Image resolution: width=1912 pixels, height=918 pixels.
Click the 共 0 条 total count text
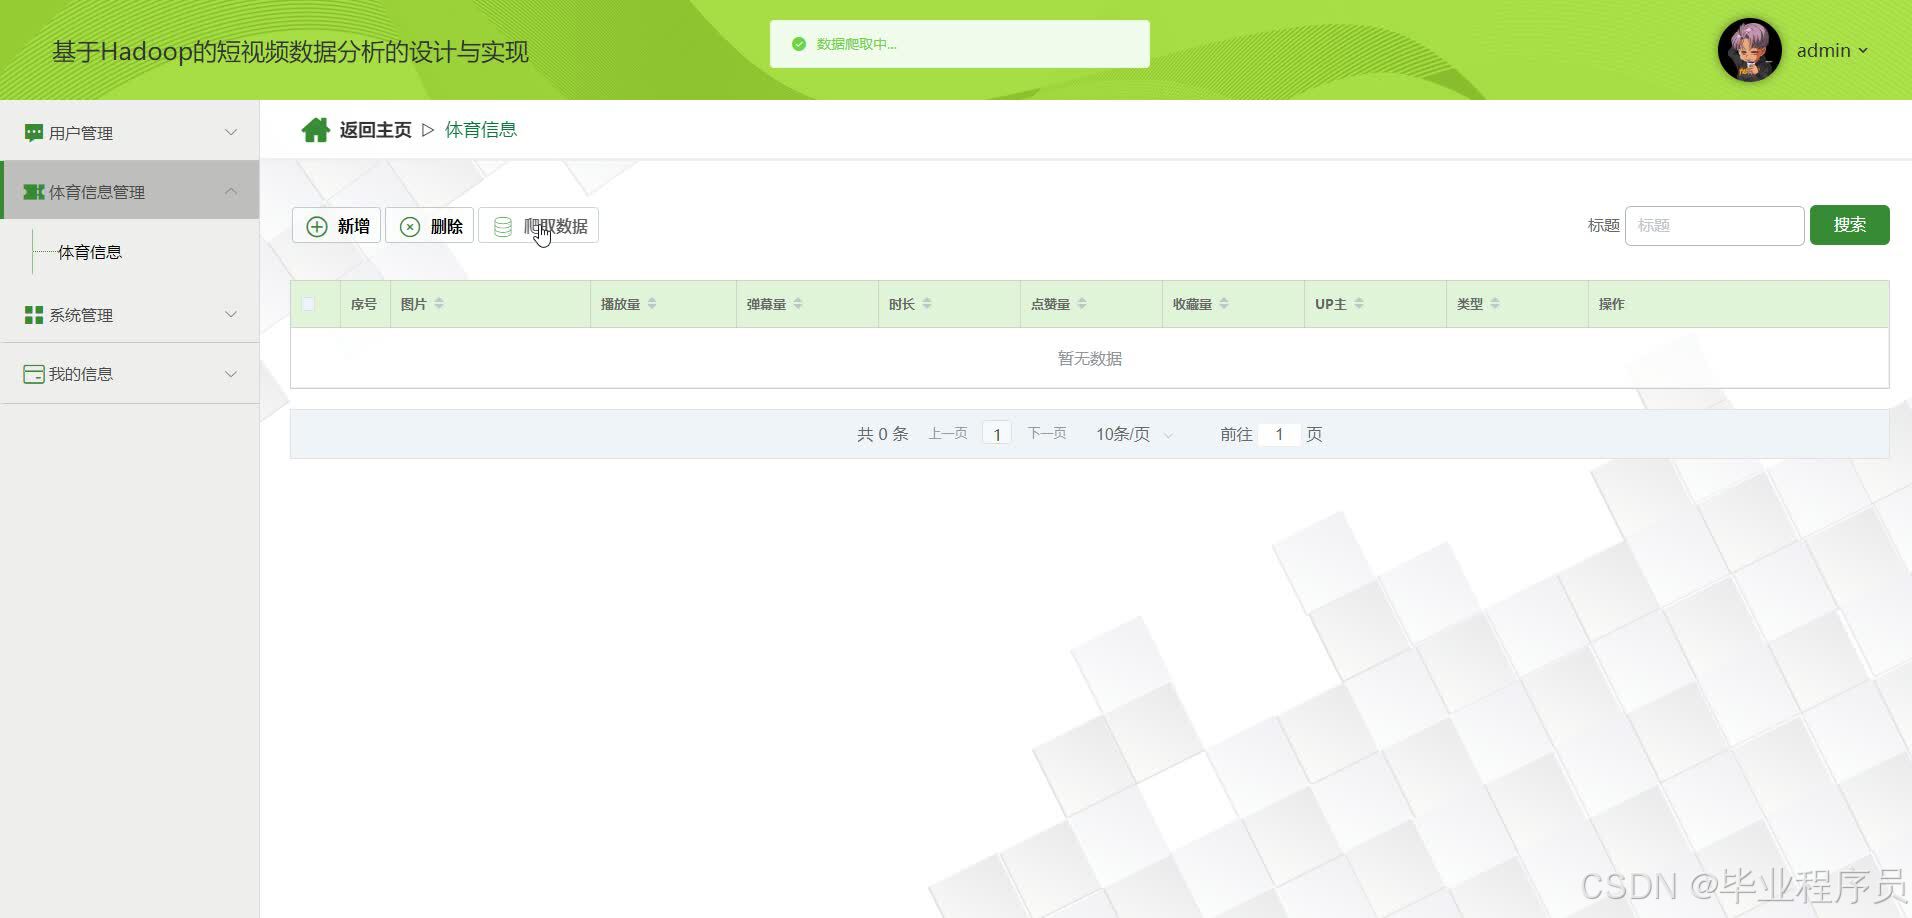pos(883,434)
